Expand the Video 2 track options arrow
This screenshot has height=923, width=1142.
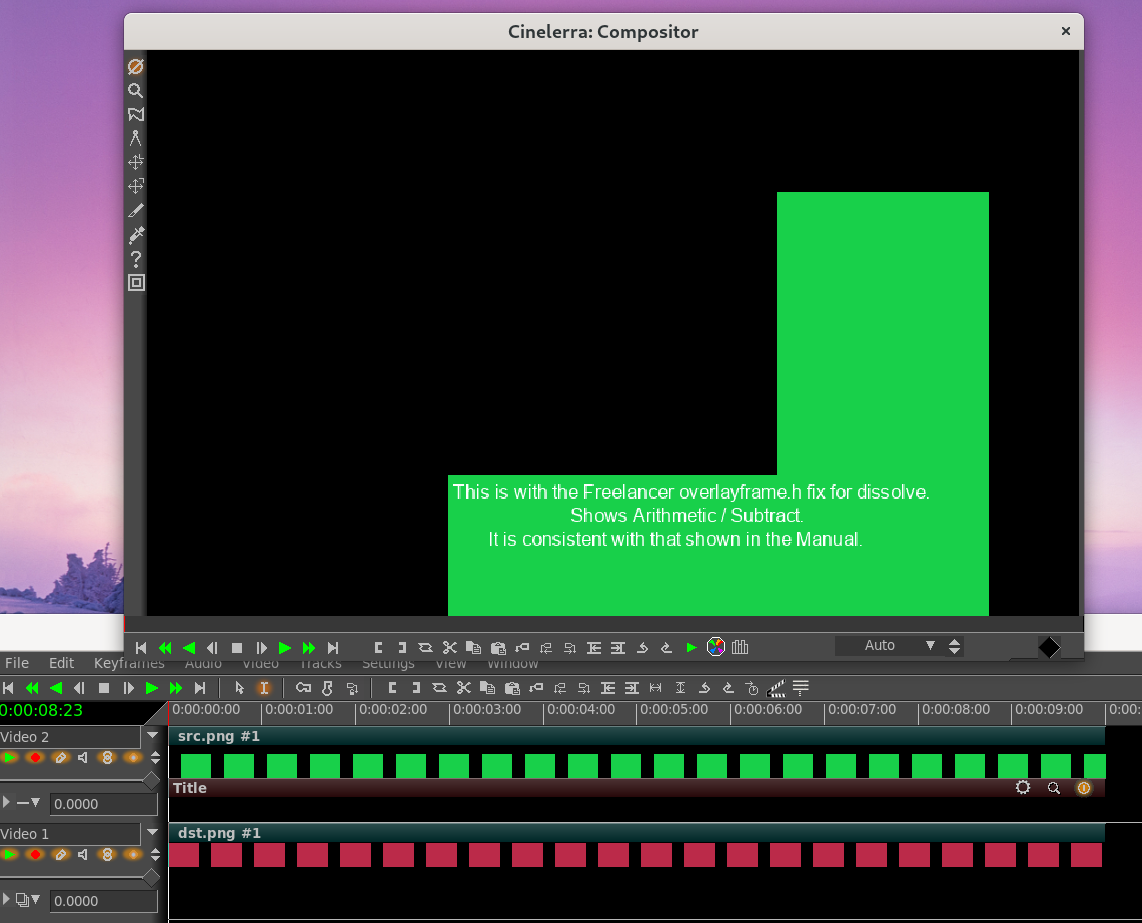click(152, 735)
